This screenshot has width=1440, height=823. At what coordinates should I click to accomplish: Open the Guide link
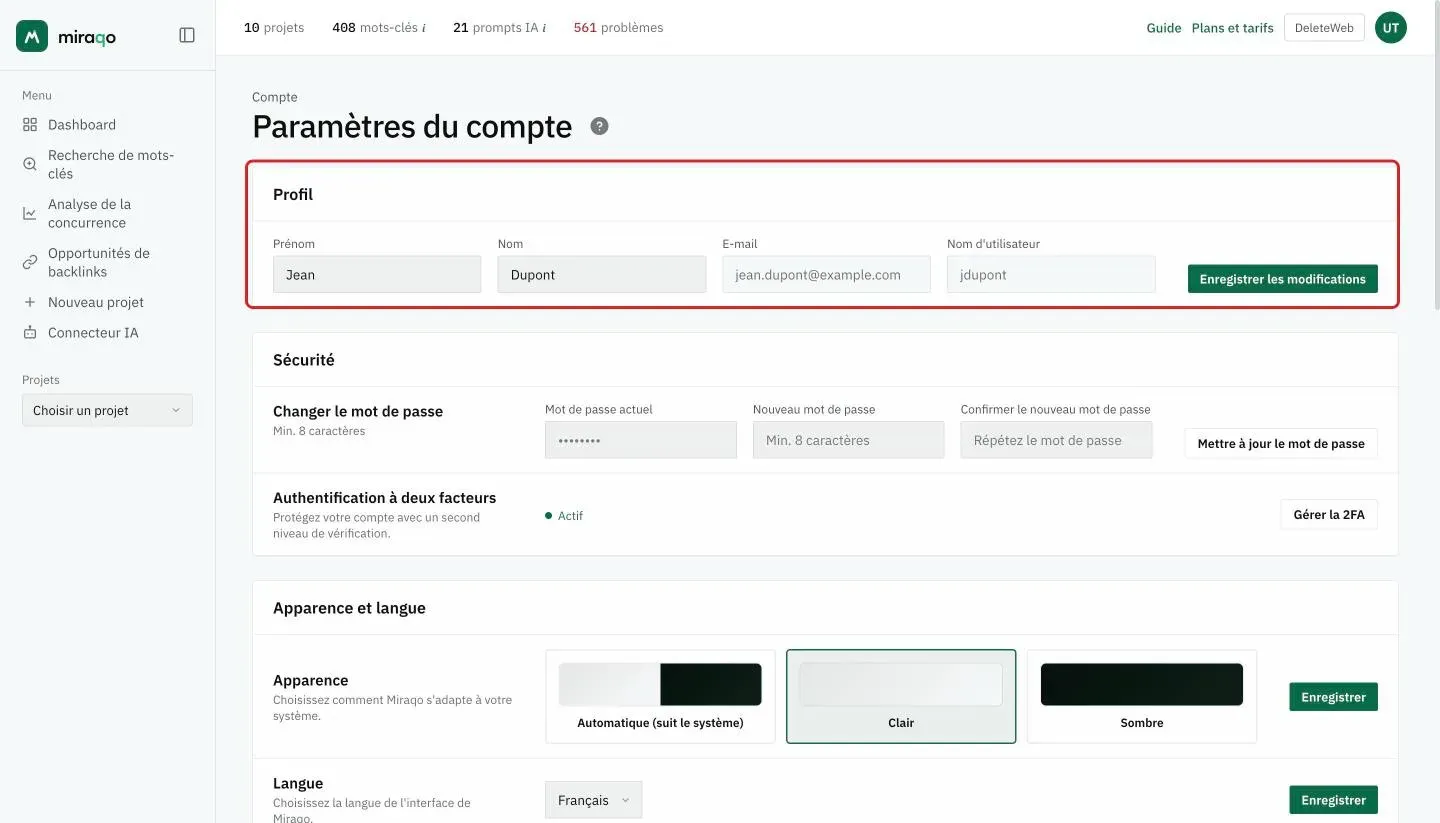pyautogui.click(x=1164, y=28)
